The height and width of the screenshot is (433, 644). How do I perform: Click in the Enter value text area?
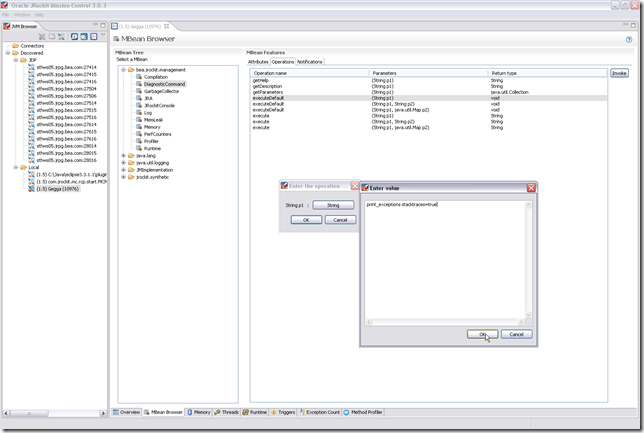point(445,260)
